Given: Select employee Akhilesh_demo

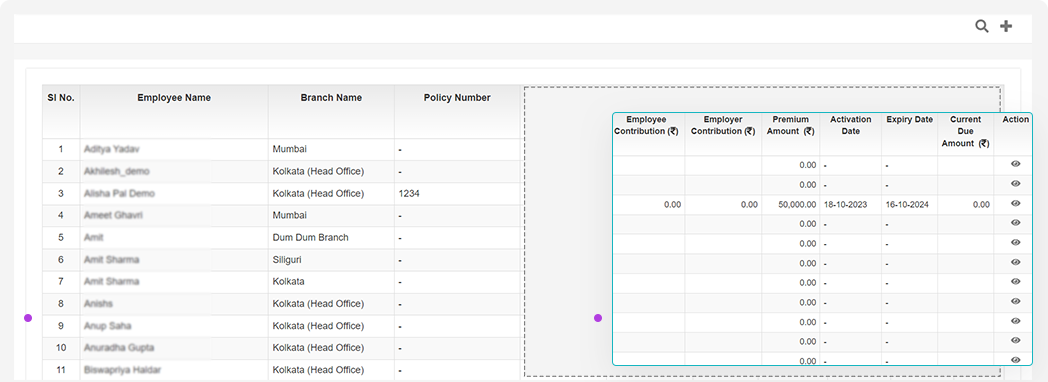Looking at the screenshot, I should pos(117,172).
